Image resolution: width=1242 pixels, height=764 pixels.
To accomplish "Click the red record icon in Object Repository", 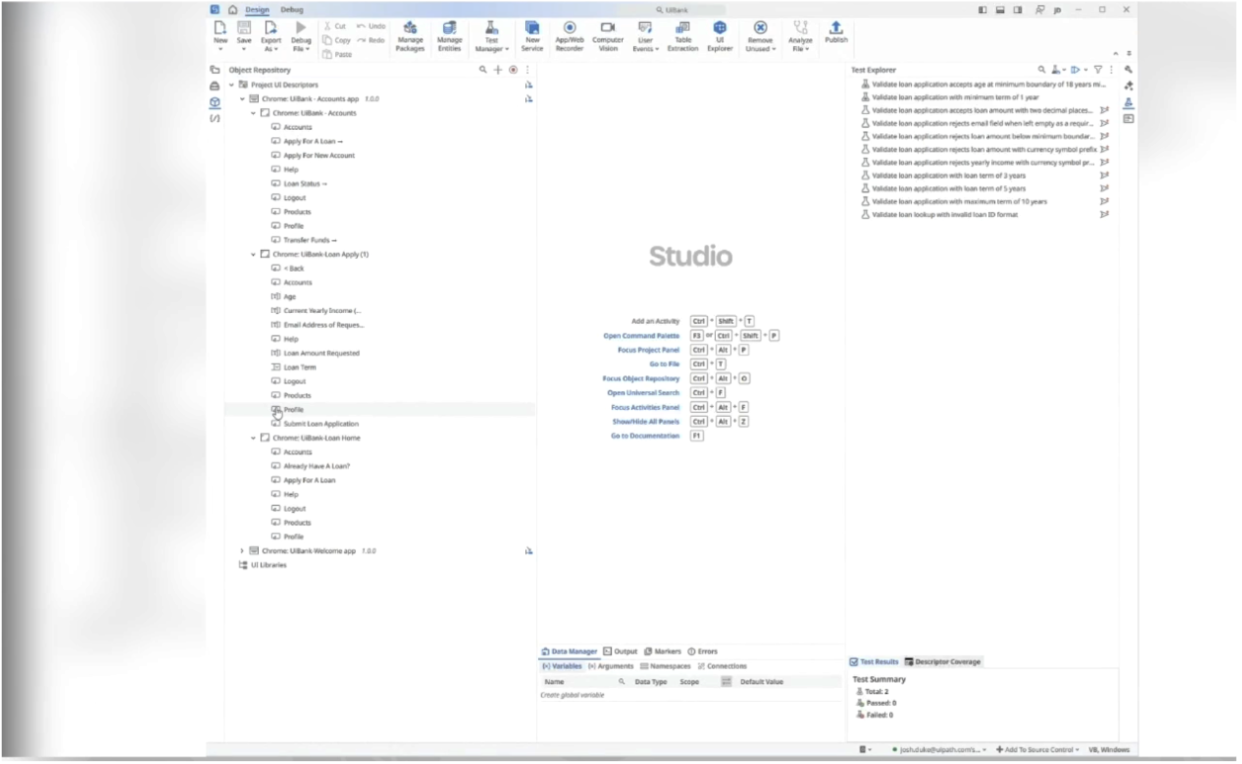I will coord(513,70).
